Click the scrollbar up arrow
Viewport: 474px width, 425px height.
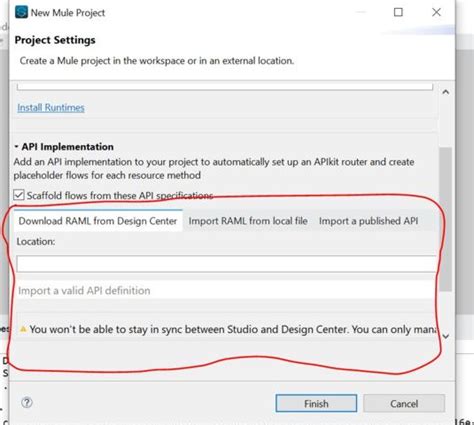click(x=446, y=92)
